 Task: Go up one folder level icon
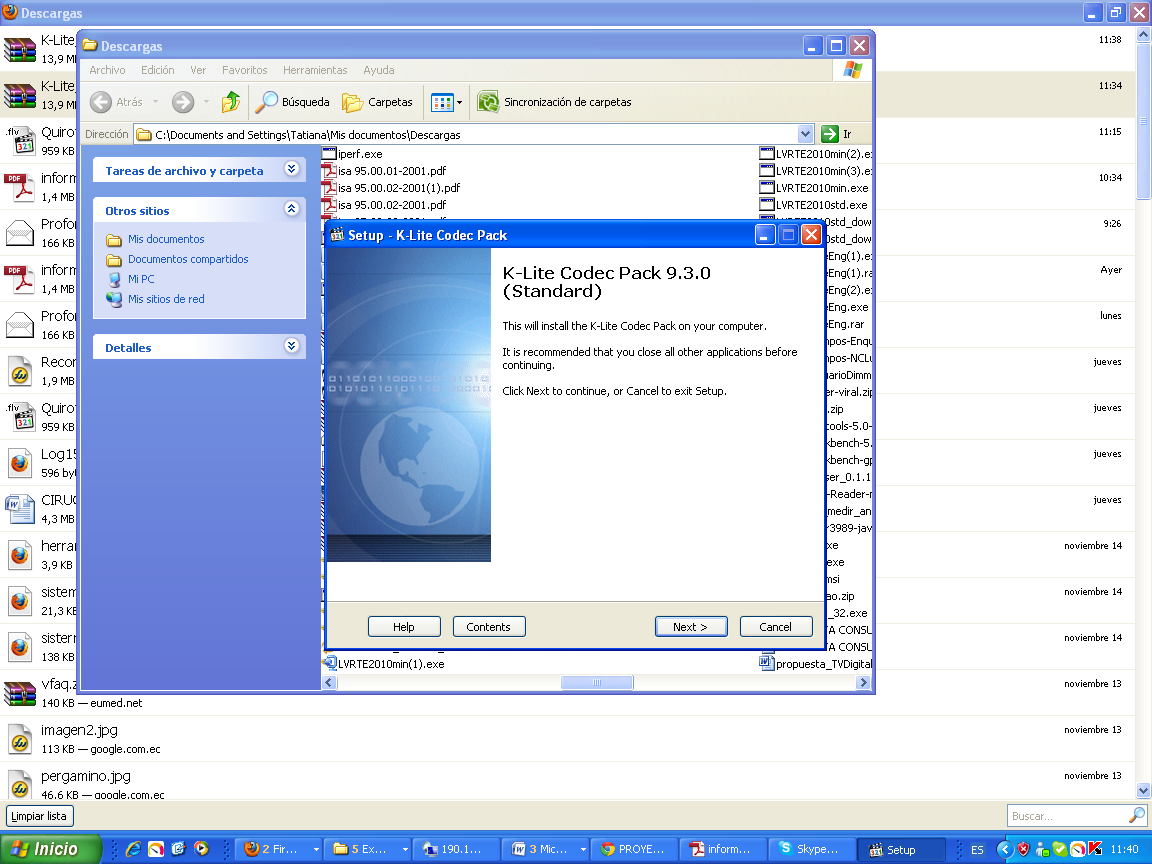[231, 102]
